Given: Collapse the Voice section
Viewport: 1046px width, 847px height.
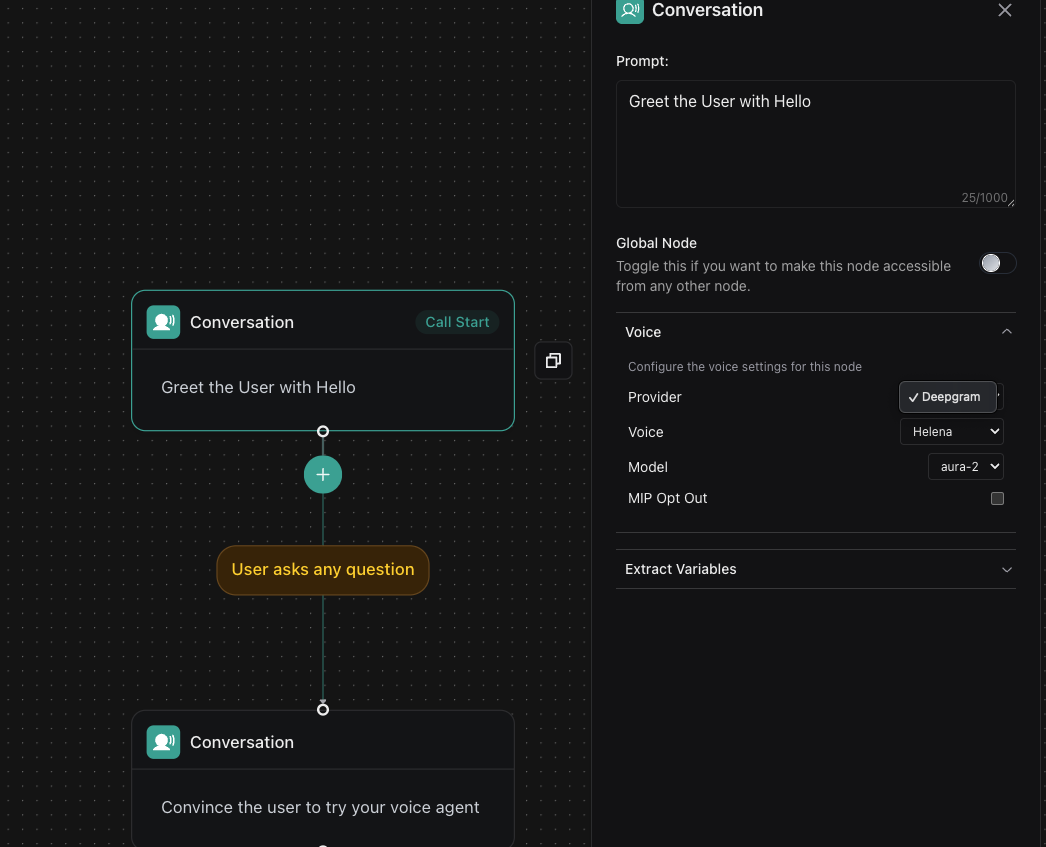Looking at the screenshot, I should 1006,332.
